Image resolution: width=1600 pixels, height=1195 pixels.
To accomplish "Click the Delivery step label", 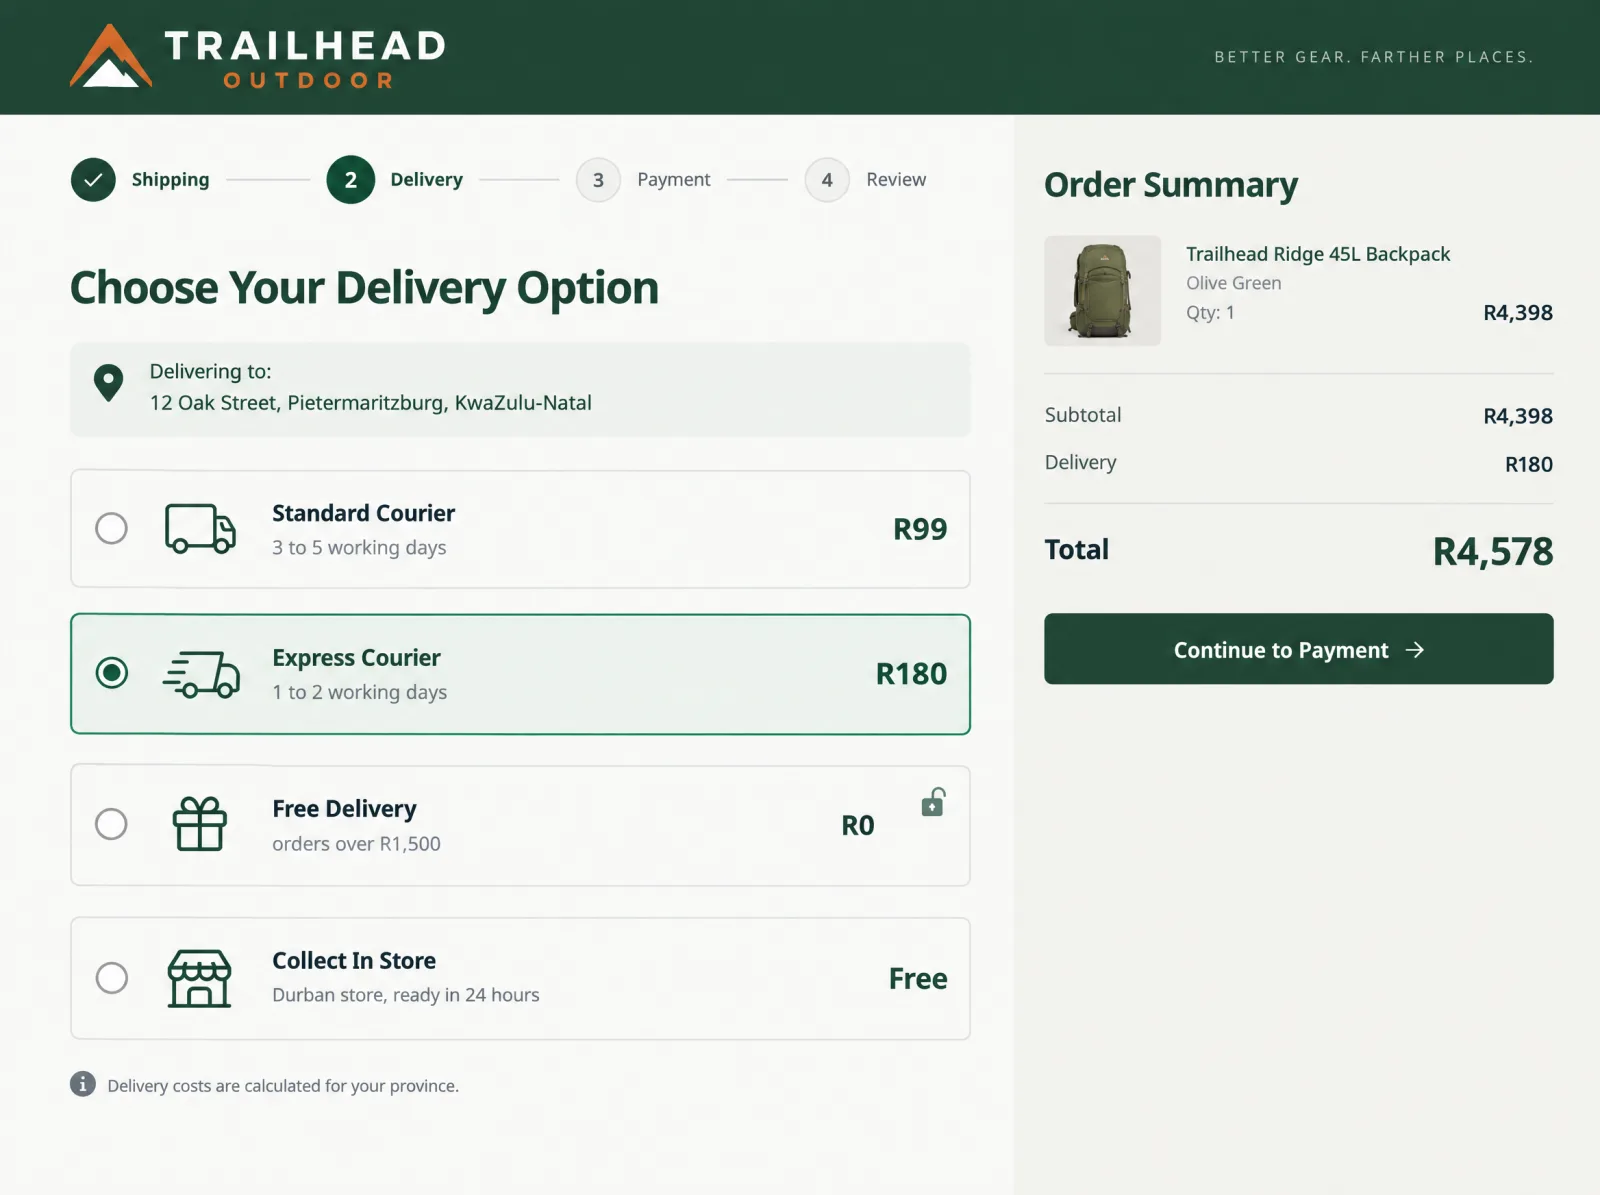I will coord(426,180).
